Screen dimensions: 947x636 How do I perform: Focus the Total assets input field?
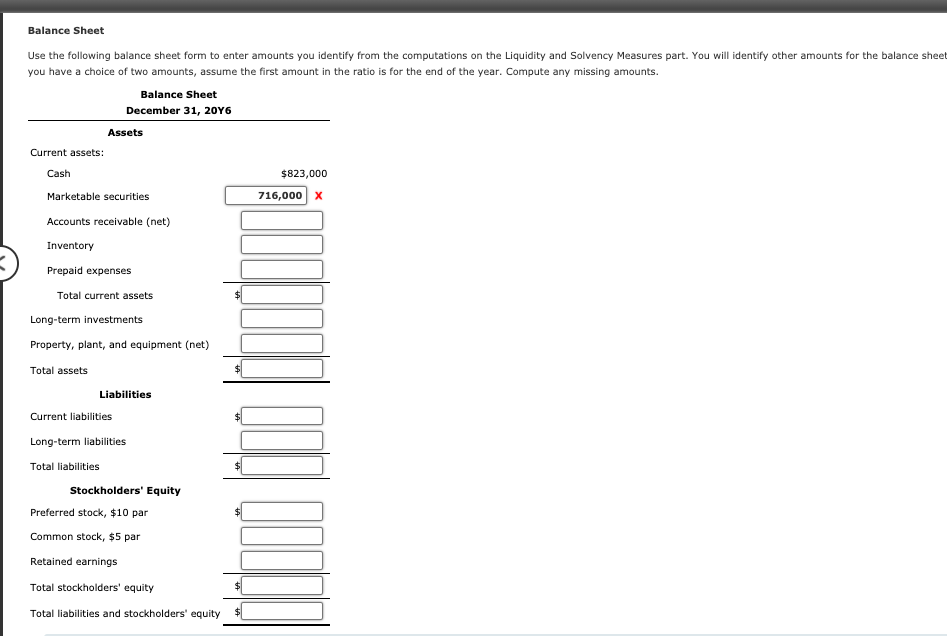282,368
